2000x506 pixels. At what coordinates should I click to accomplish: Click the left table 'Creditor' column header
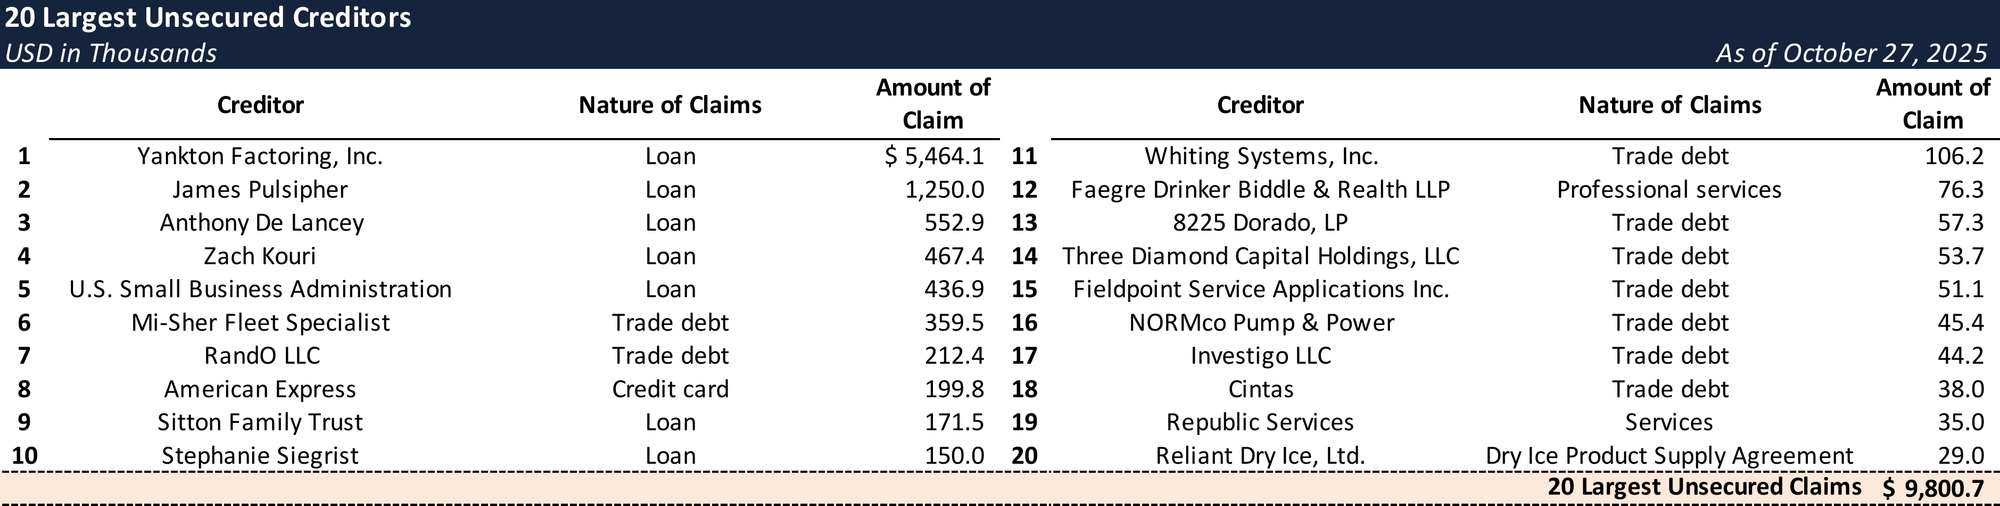(x=260, y=105)
